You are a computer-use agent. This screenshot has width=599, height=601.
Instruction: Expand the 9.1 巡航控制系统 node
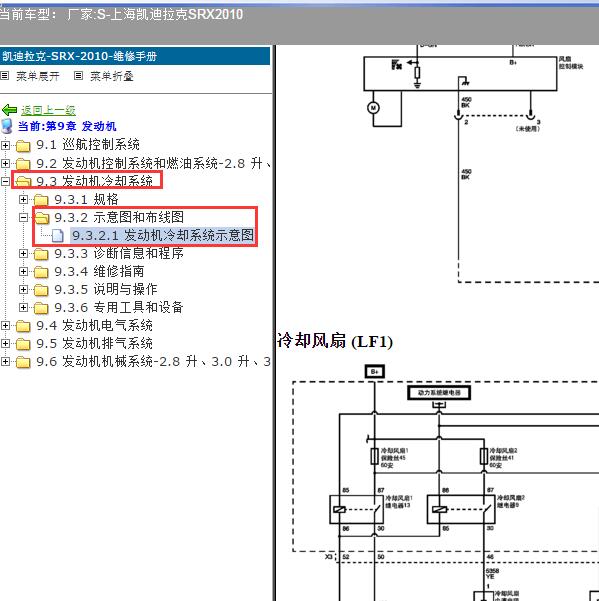click(x=5, y=145)
